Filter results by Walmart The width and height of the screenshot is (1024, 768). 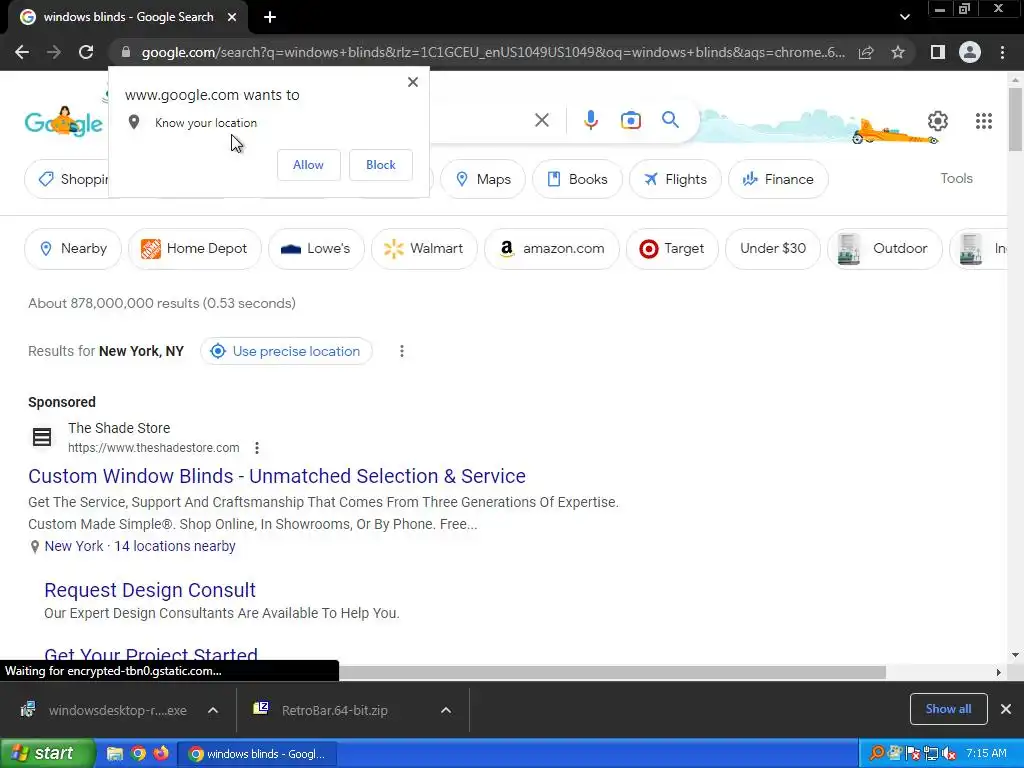click(424, 249)
